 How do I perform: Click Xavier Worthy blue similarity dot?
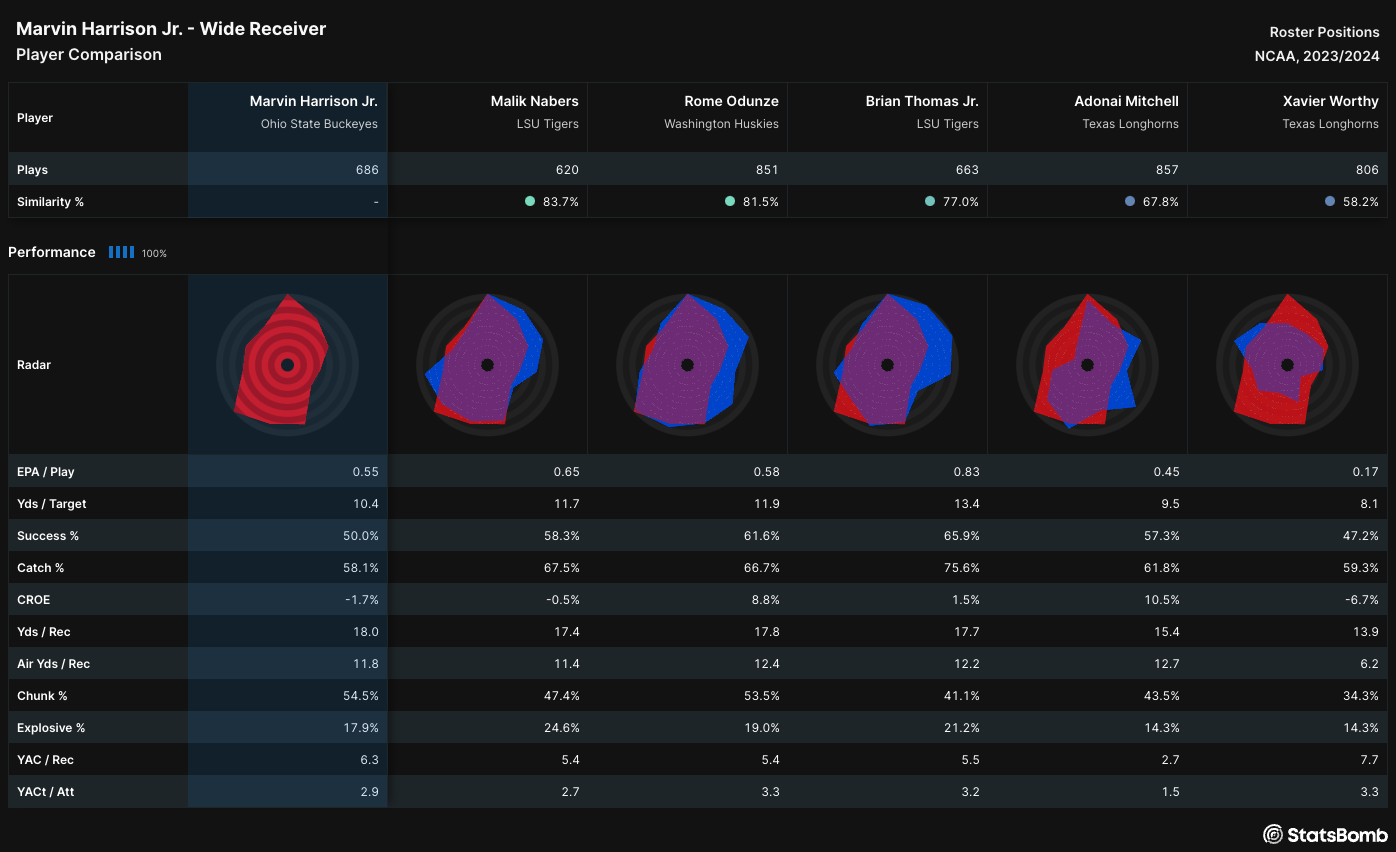click(x=1330, y=201)
